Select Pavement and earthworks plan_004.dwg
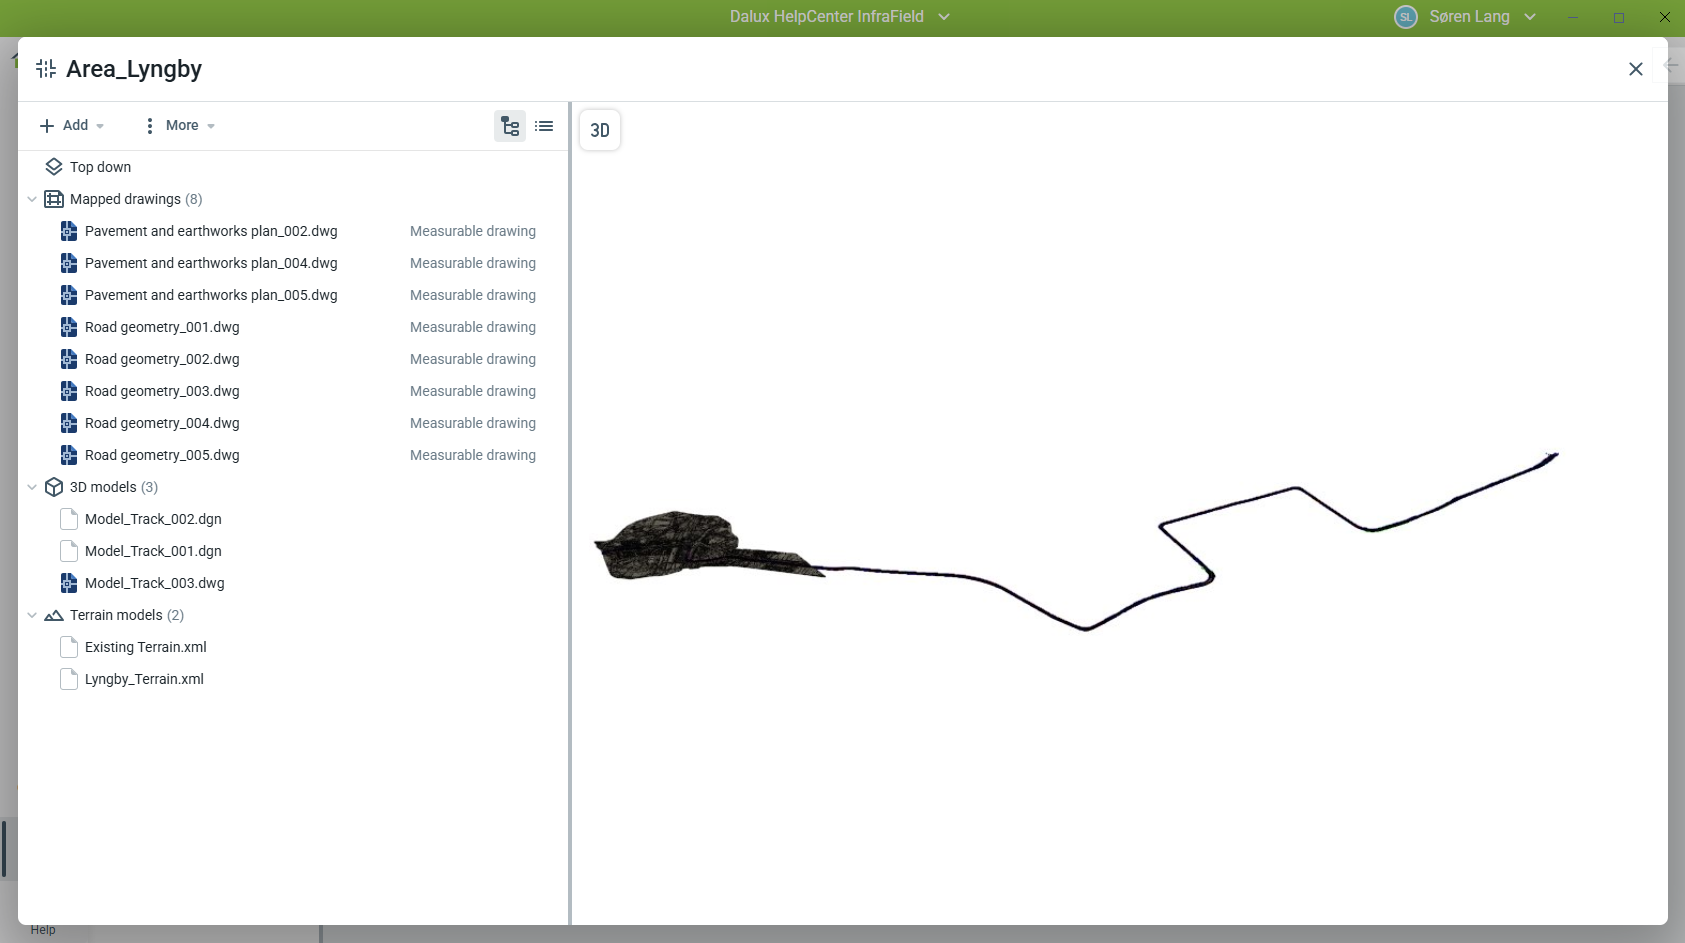 click(x=211, y=263)
